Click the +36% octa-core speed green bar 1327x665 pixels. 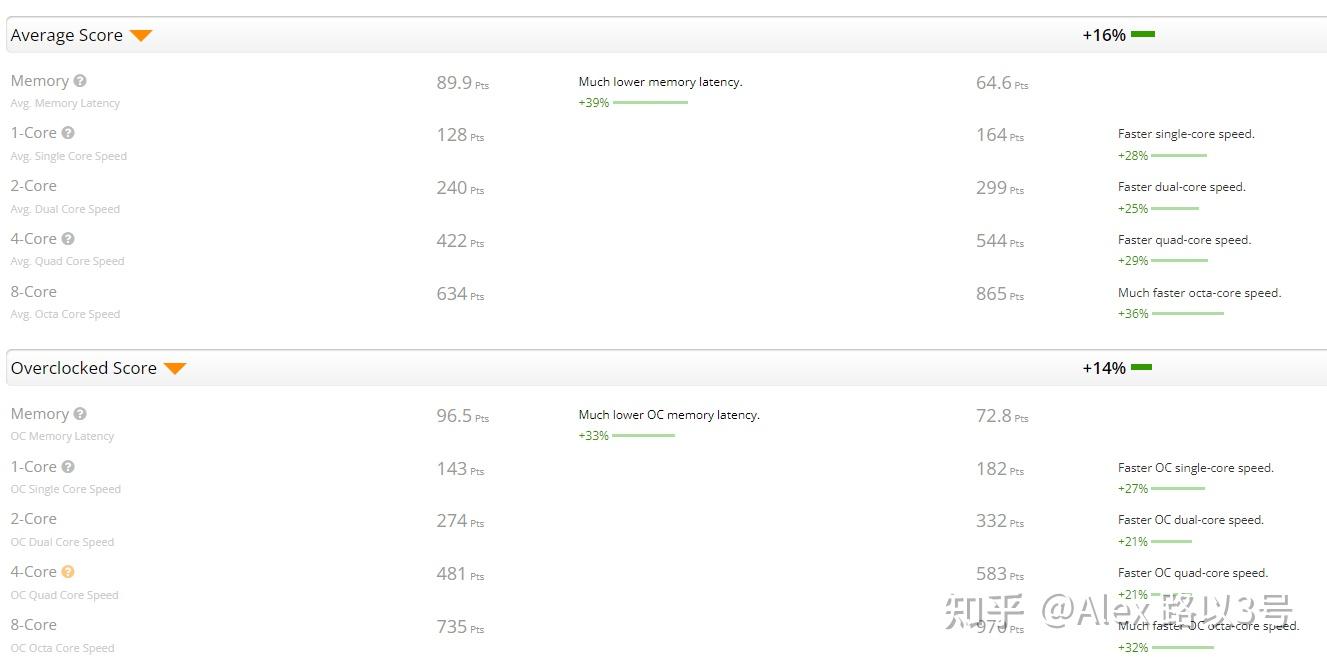pos(1187,314)
